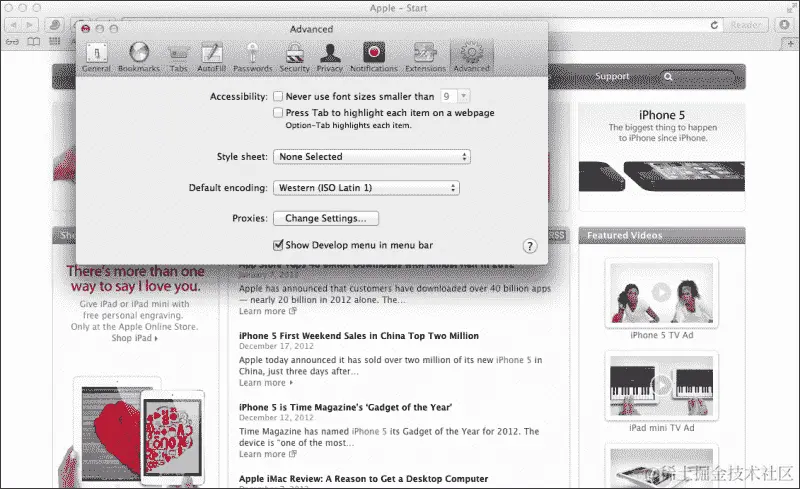Open the Extensions preferences pane
800x489 pixels.
[x=425, y=58]
